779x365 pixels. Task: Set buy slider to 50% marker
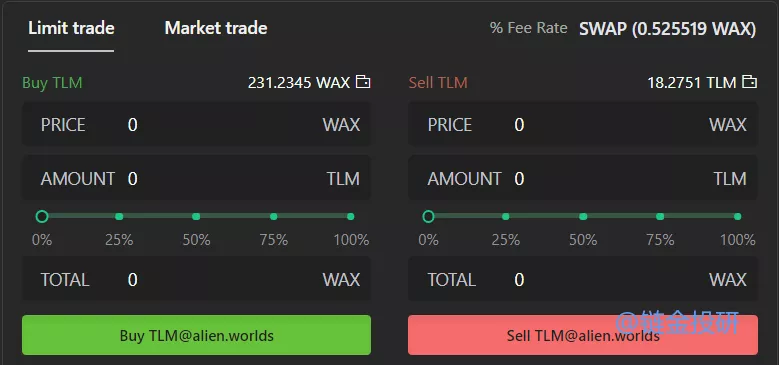(x=196, y=217)
